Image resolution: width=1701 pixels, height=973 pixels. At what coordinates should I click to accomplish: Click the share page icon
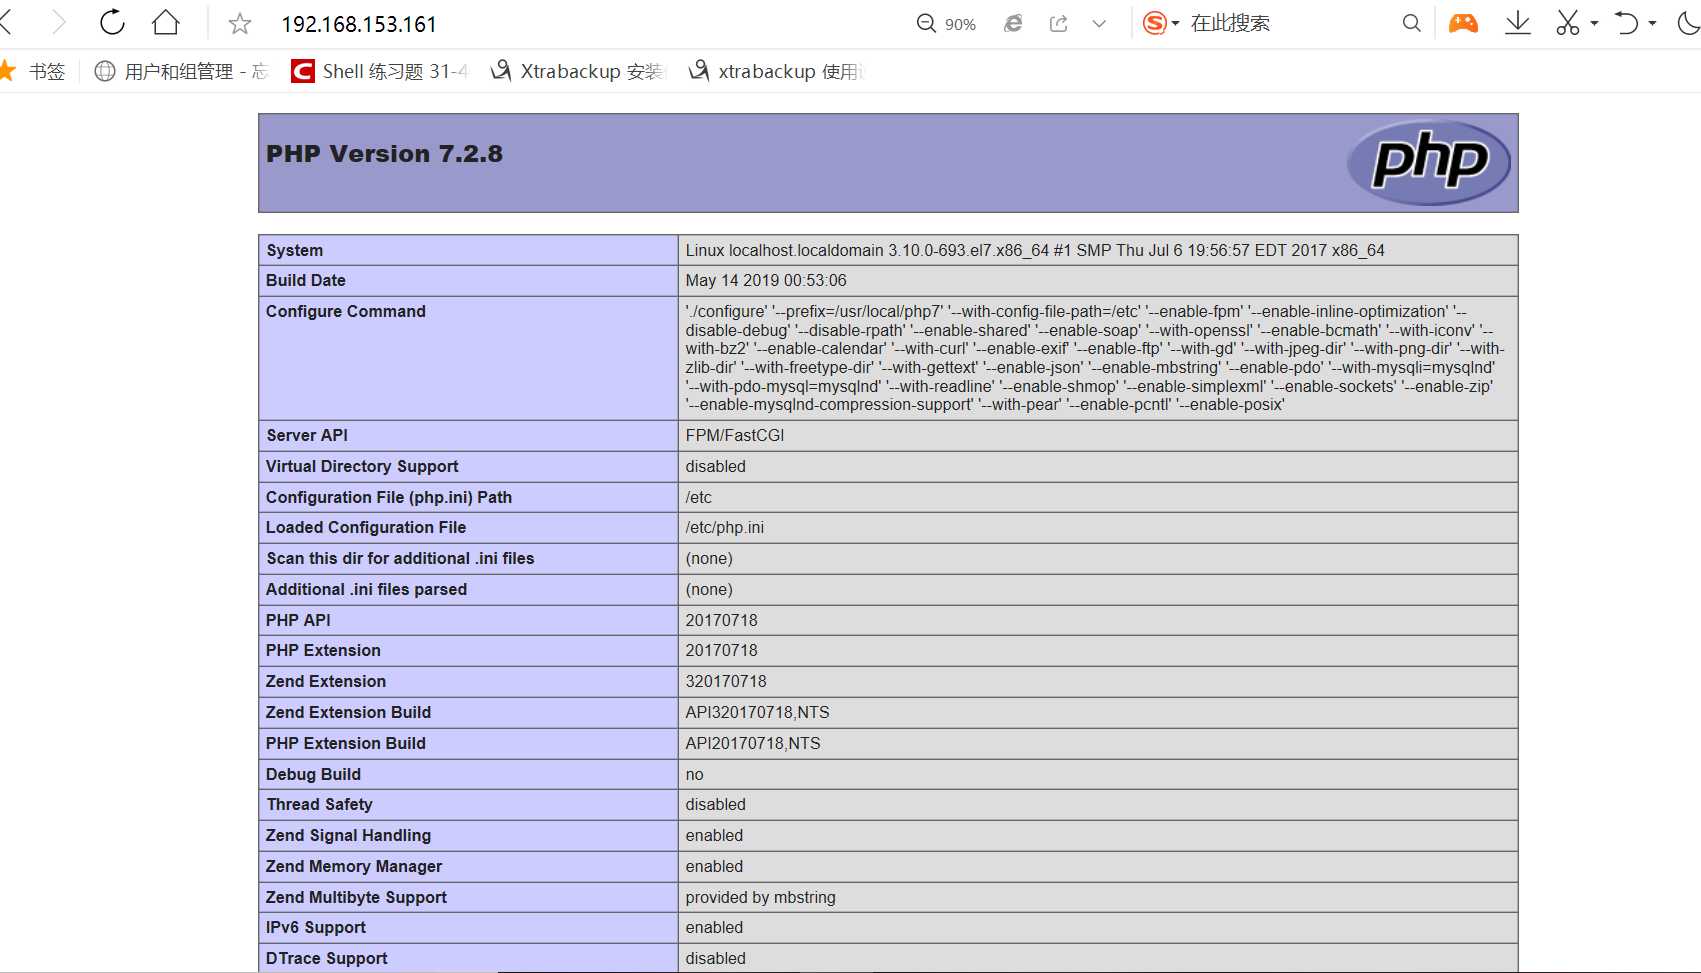click(x=1058, y=23)
